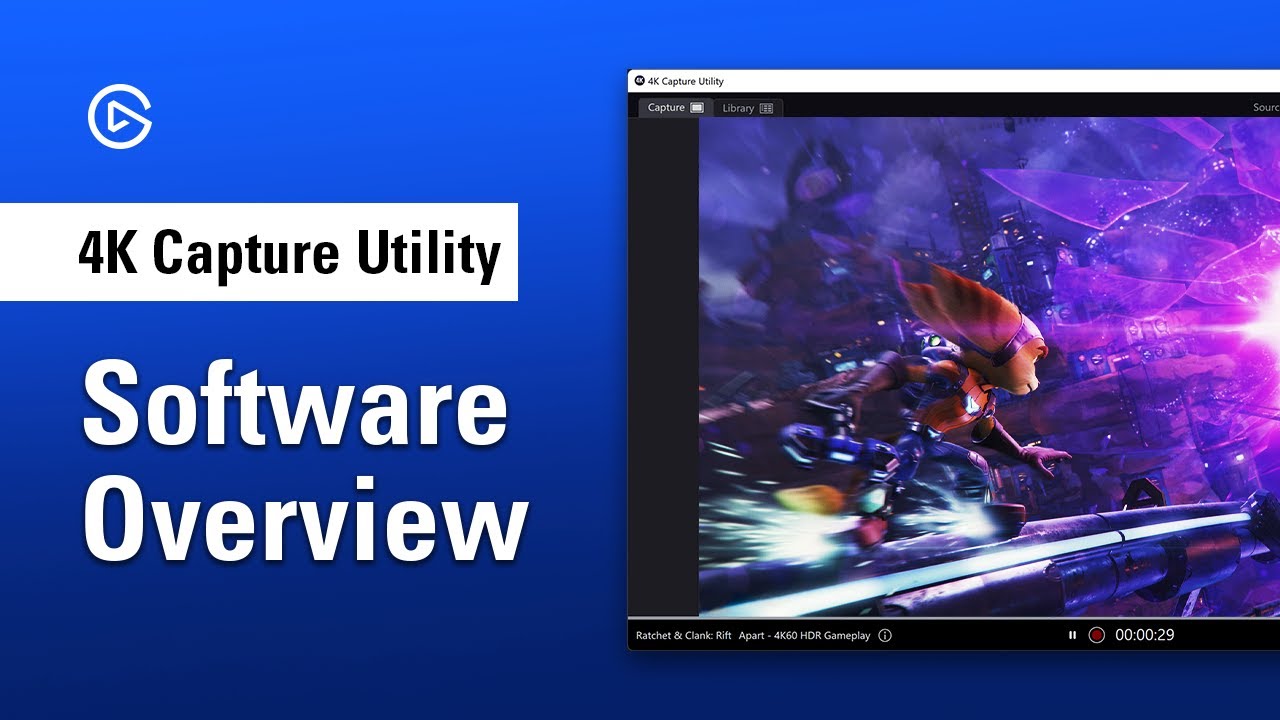Click the Elgato logo on the blue banner

point(120,117)
